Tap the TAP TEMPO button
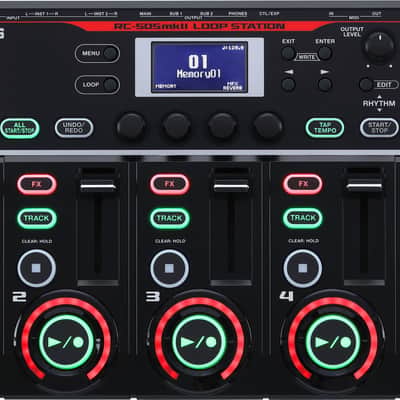 (325, 128)
